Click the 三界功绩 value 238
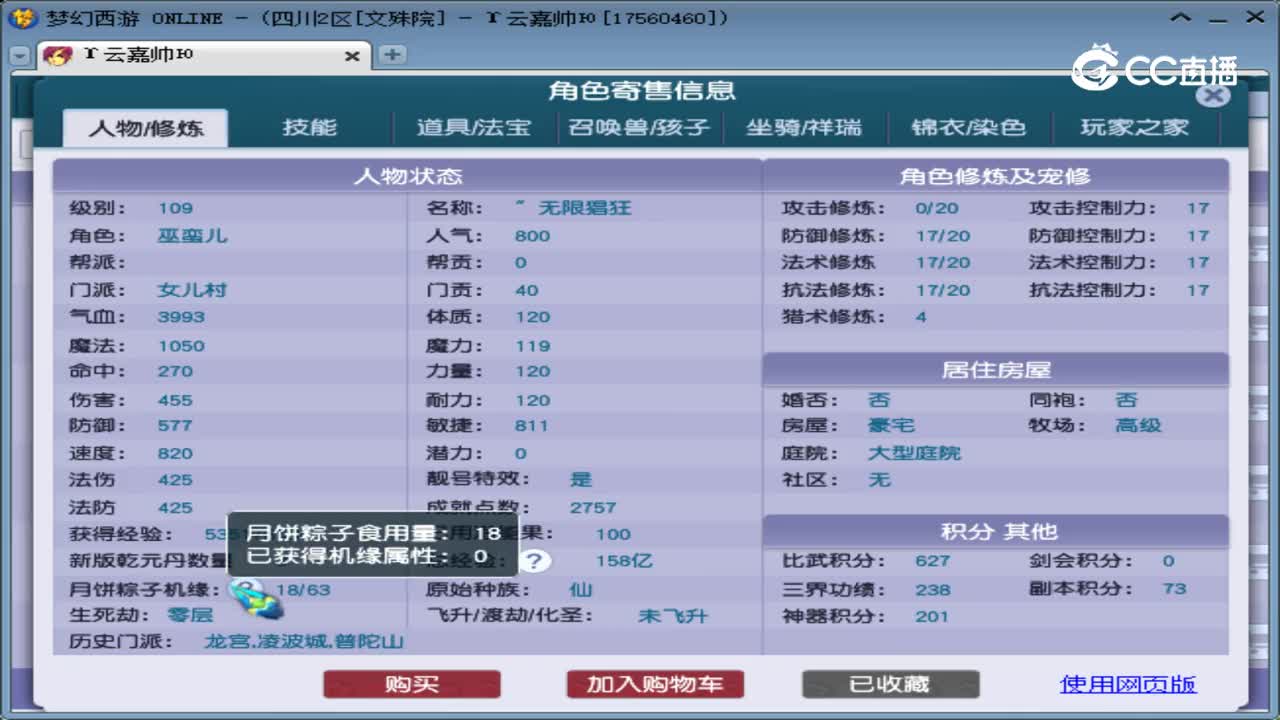1280x720 pixels. click(932, 590)
